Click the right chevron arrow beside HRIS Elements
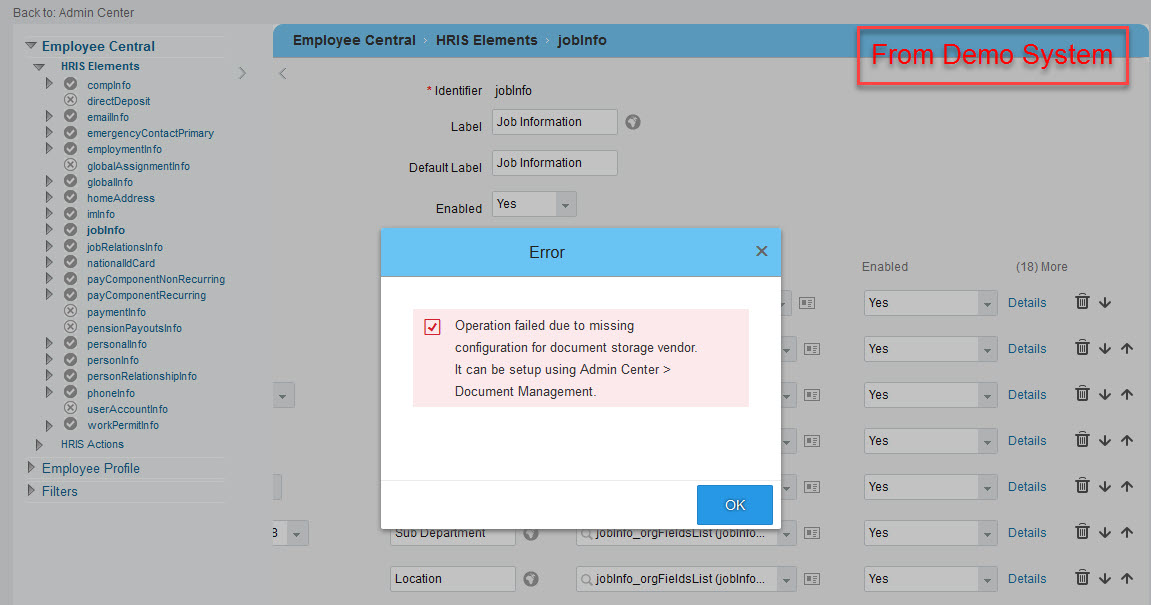The height and width of the screenshot is (605, 1151). point(242,73)
